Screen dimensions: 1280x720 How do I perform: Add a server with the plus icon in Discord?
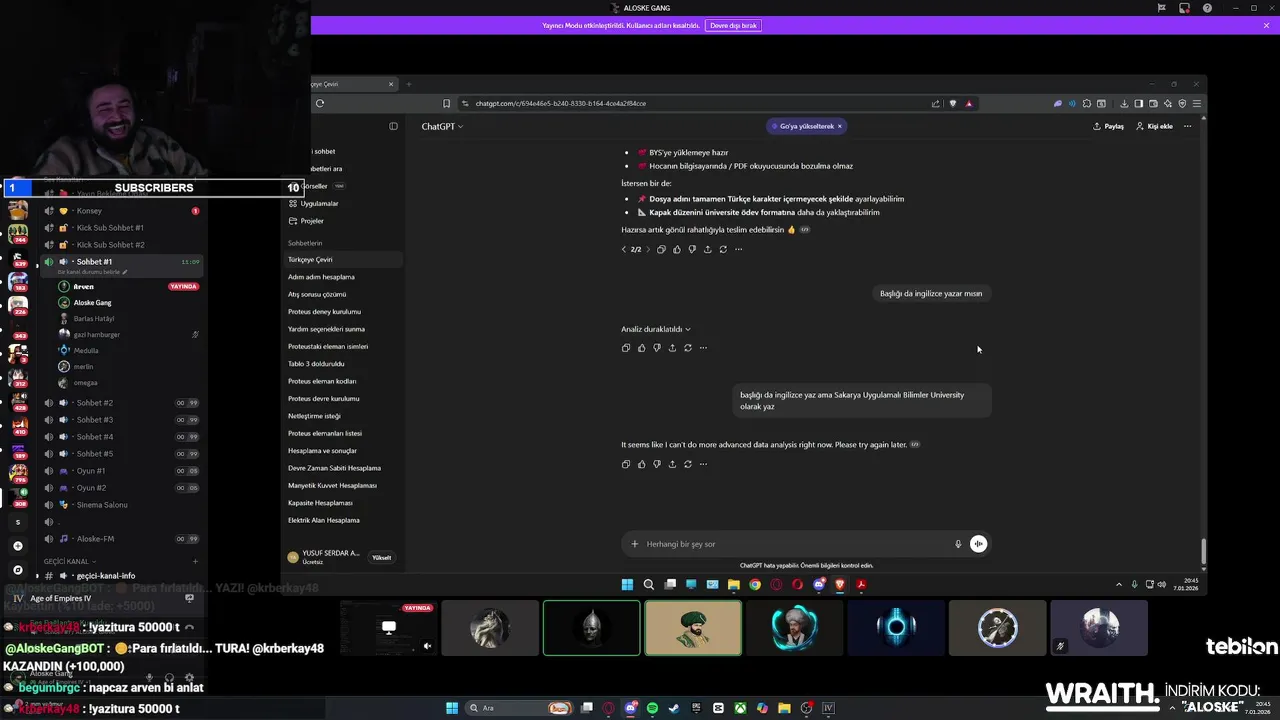(x=18, y=546)
